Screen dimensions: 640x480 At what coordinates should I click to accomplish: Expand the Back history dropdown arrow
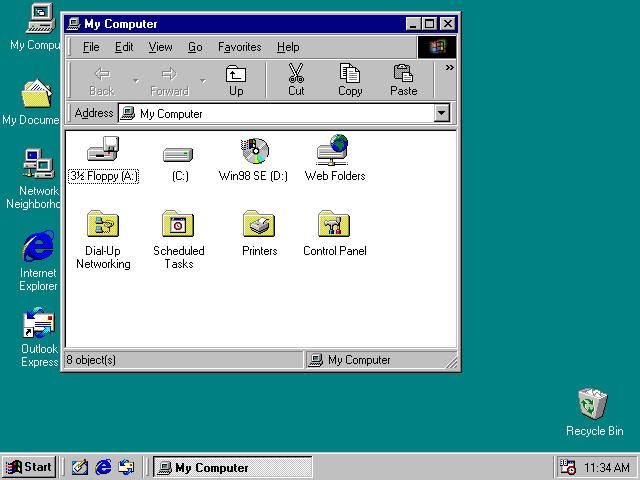(136, 81)
